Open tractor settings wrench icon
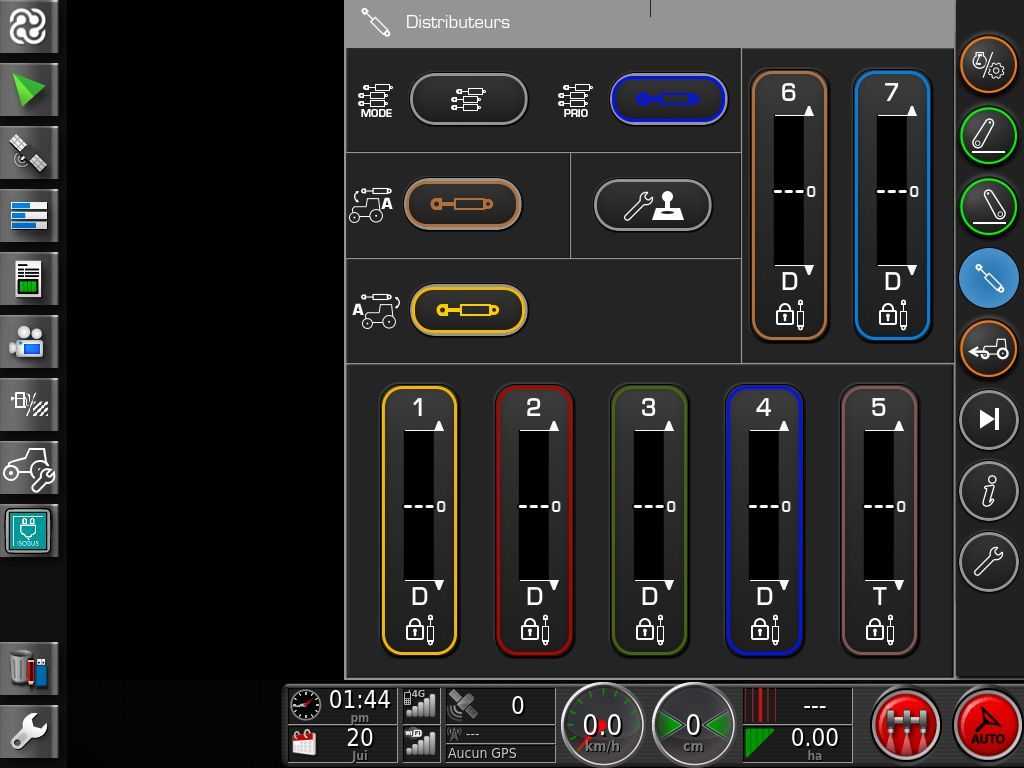 [x=29, y=467]
